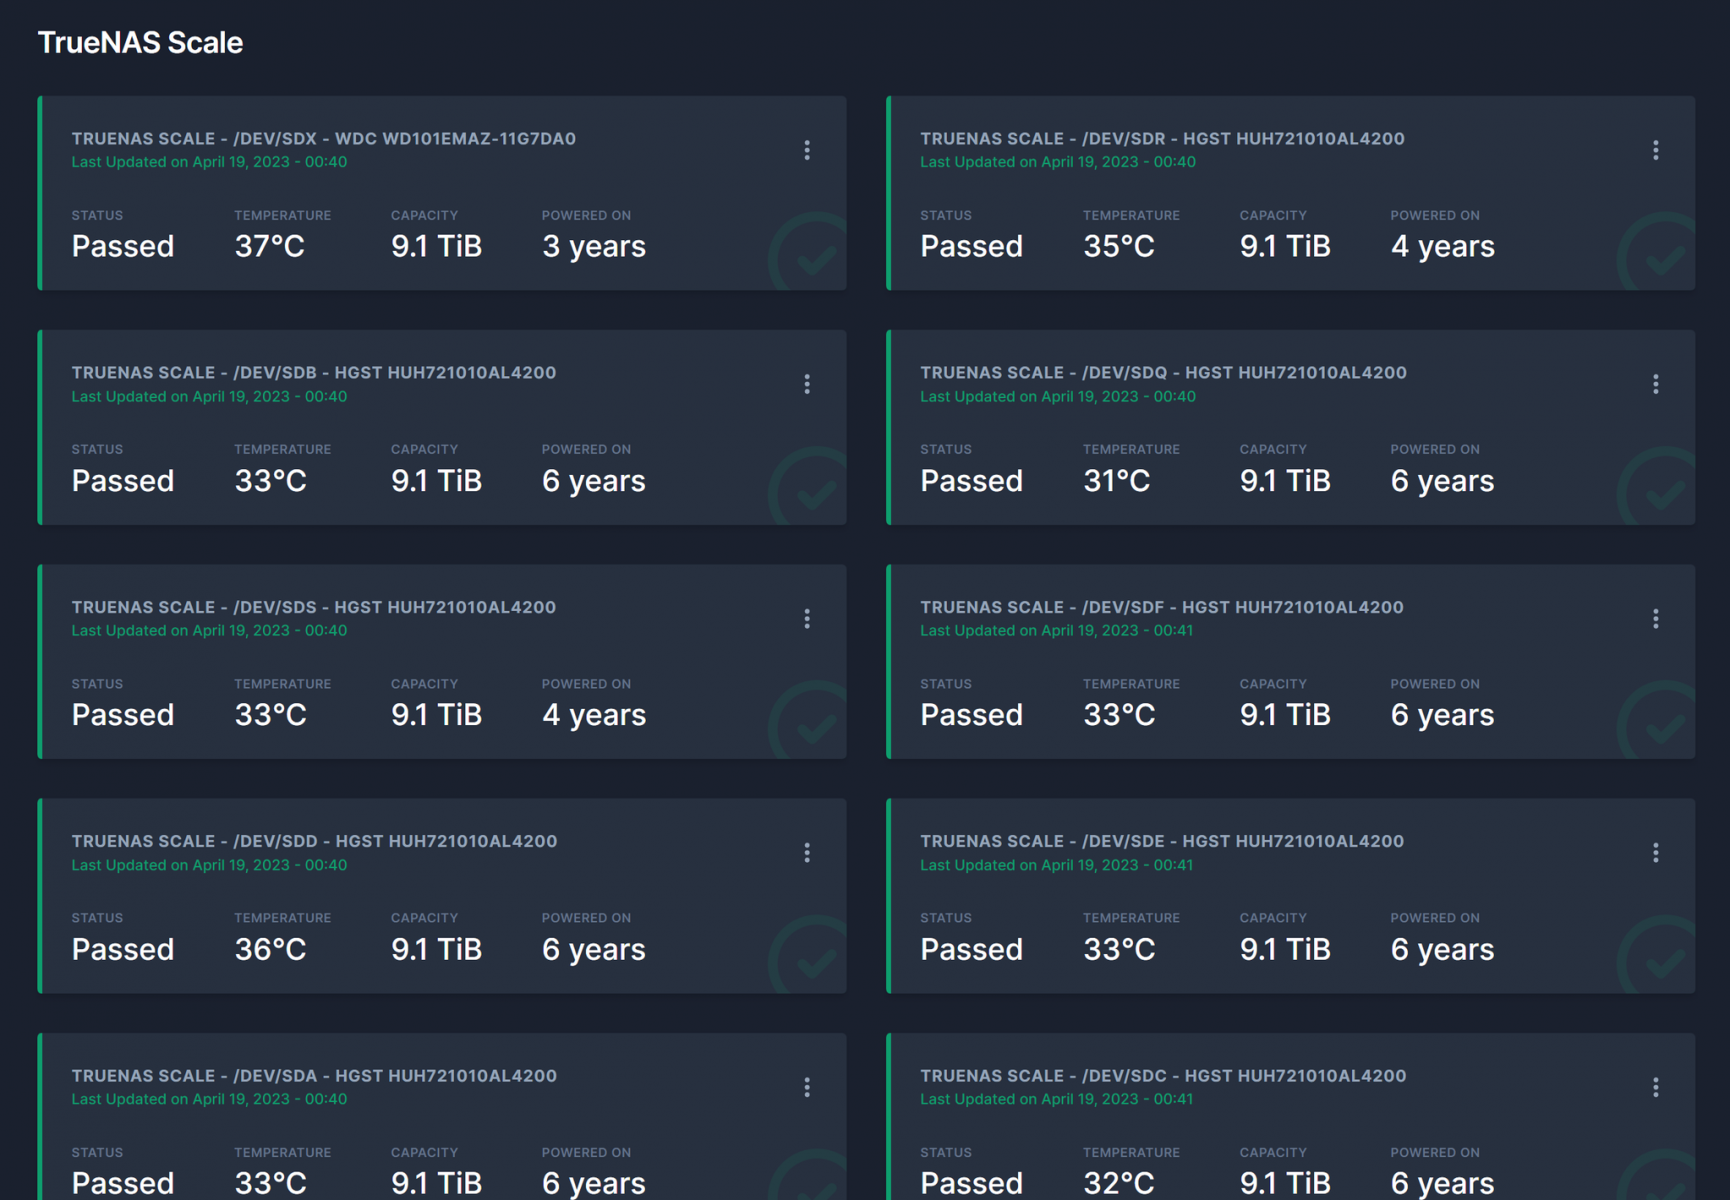Viewport: 1730px width, 1200px height.
Task: Open the three-dot menu for /dev/sda
Action: [807, 1087]
